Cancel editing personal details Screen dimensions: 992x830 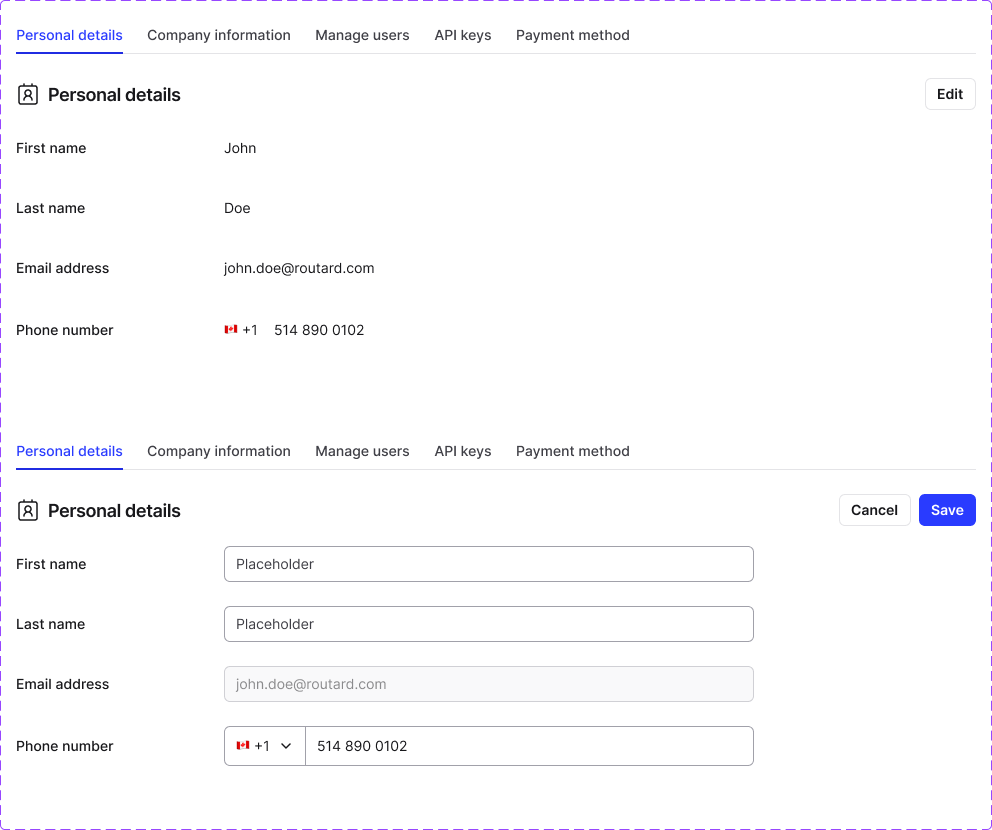[874, 510]
